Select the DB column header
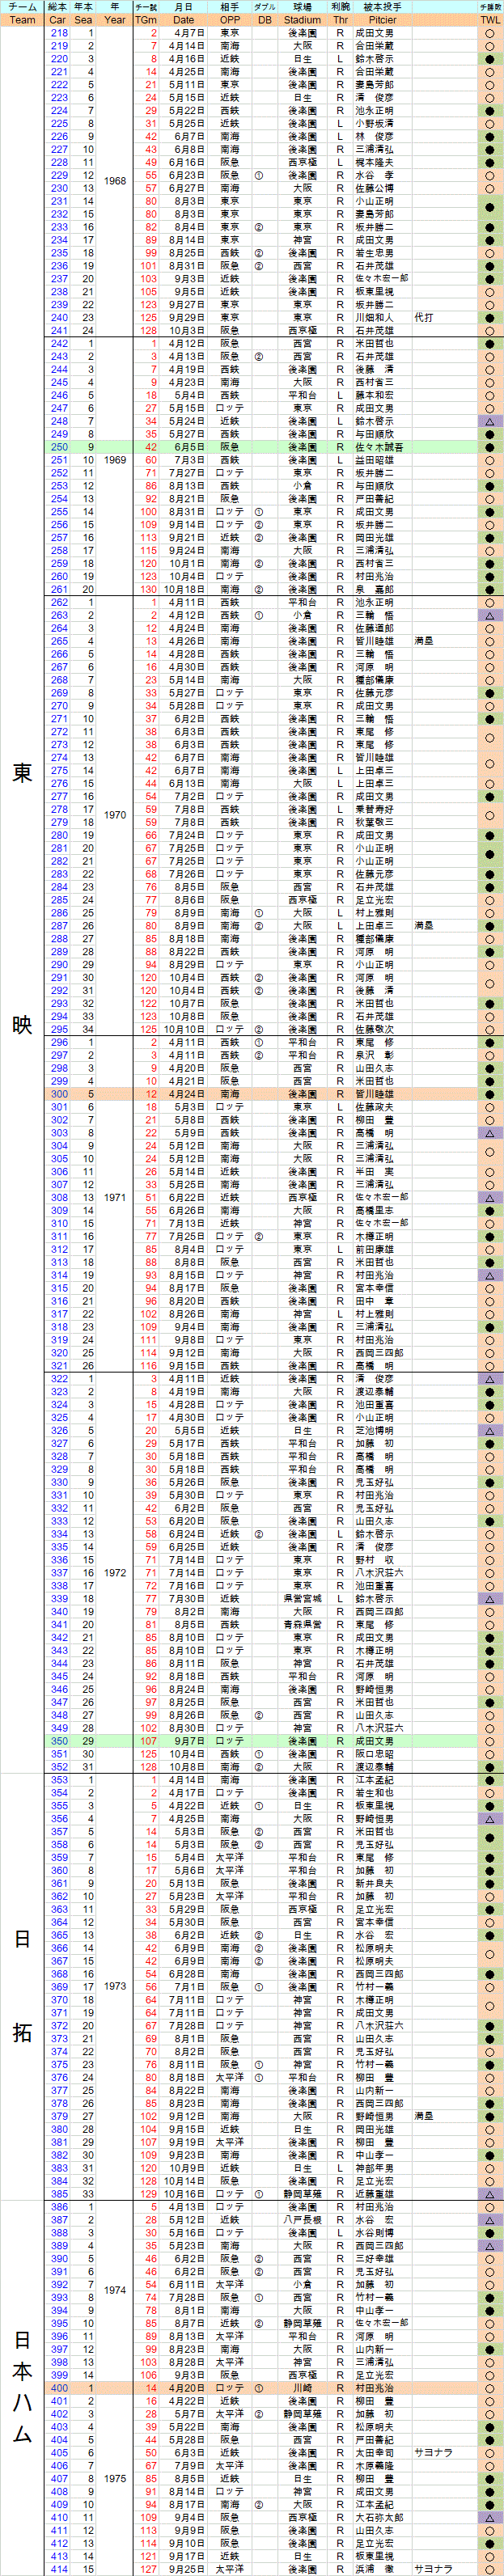The image size is (504, 2576). coord(264,19)
